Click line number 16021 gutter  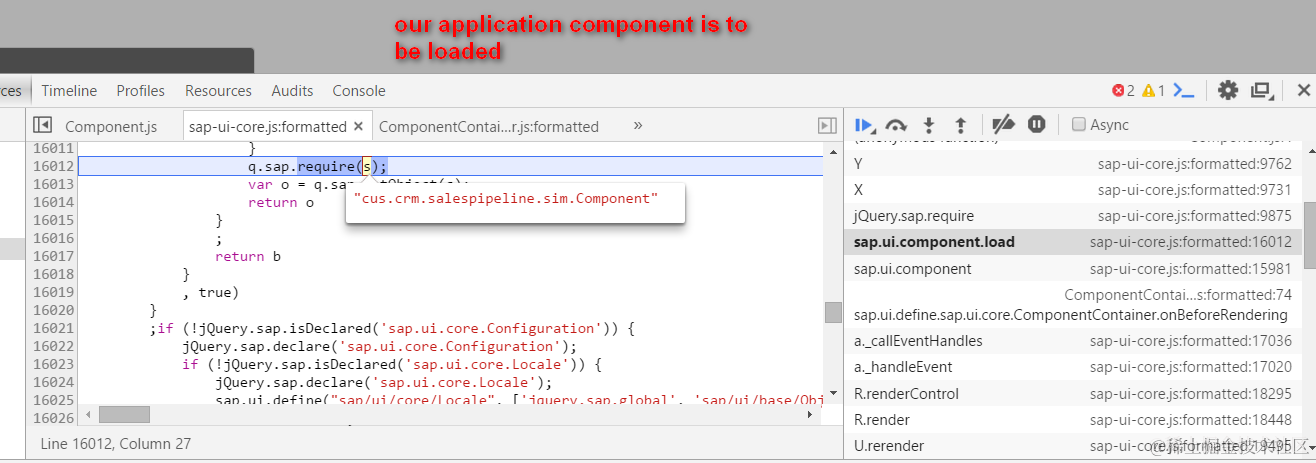tap(53, 328)
